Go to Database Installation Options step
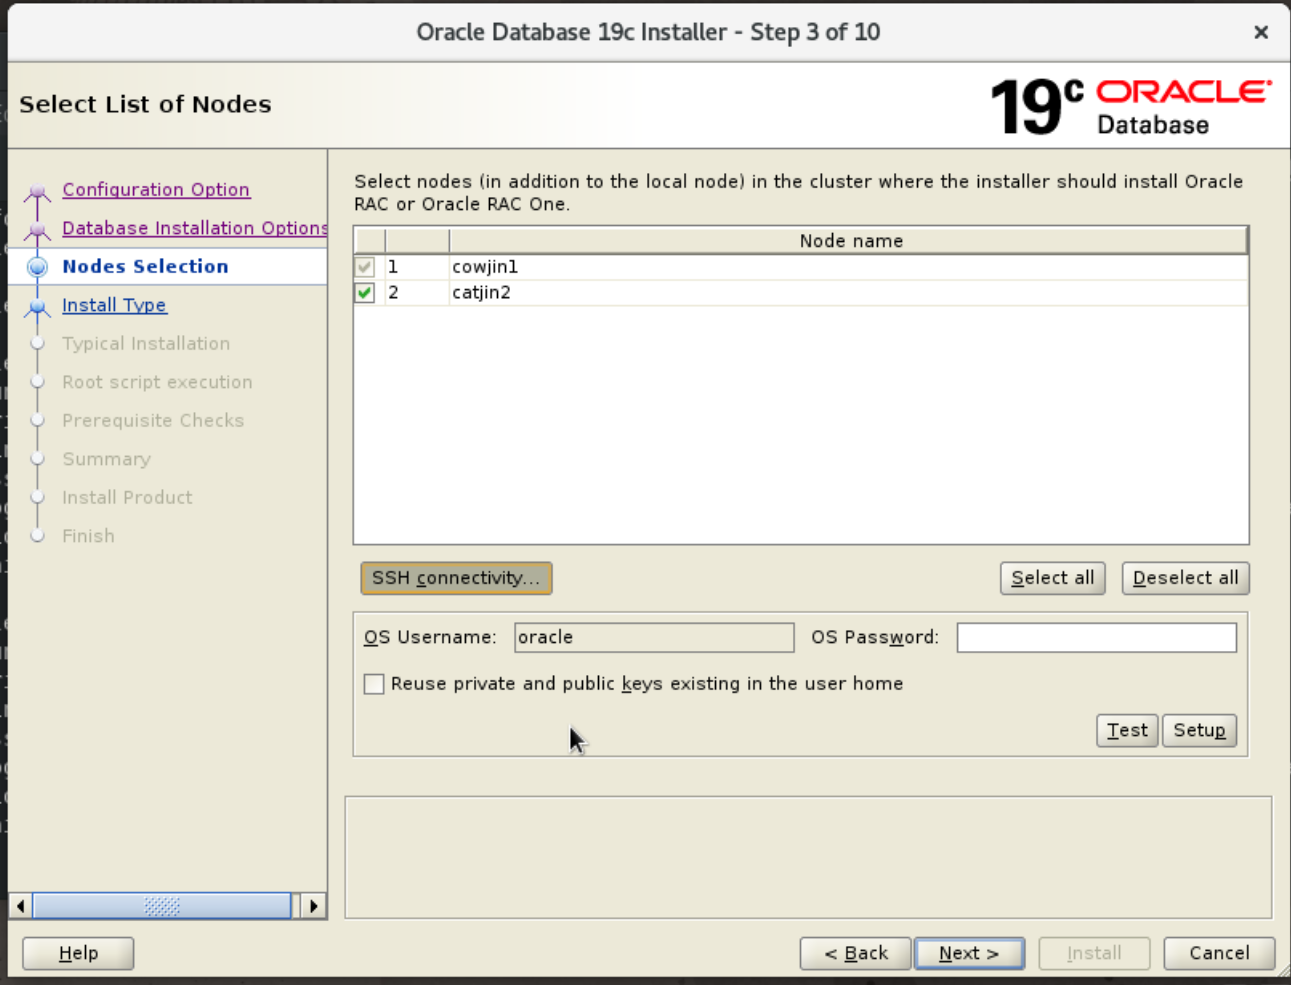The height and width of the screenshot is (985, 1291). pyautogui.click(x=195, y=228)
